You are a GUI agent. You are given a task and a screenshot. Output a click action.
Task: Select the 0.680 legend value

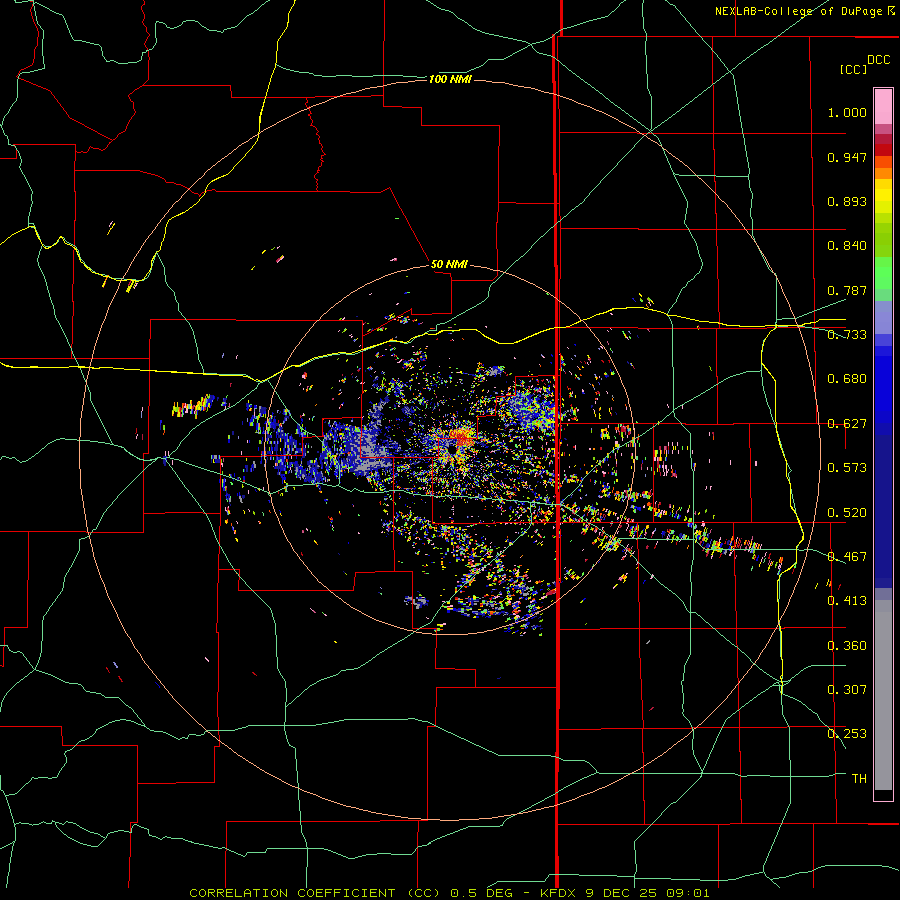(847, 379)
